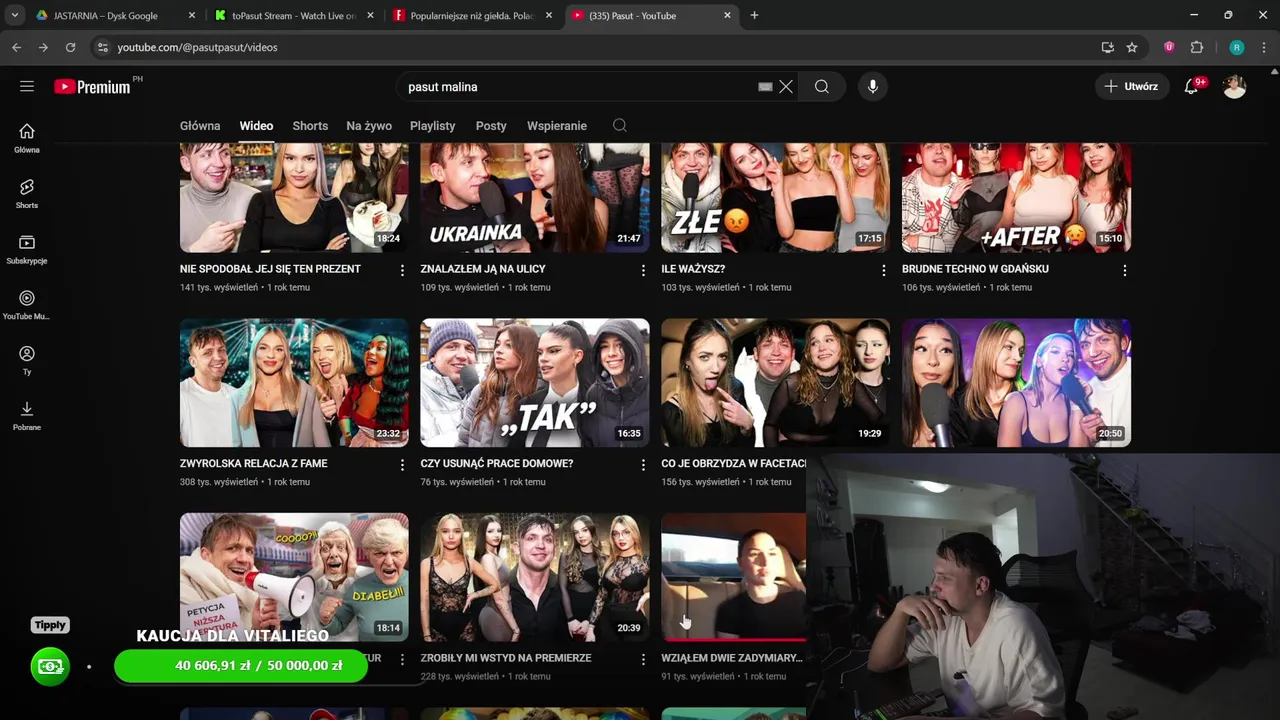The width and height of the screenshot is (1280, 720).
Task: Click the green Tipply money icon
Action: pyautogui.click(x=50, y=666)
